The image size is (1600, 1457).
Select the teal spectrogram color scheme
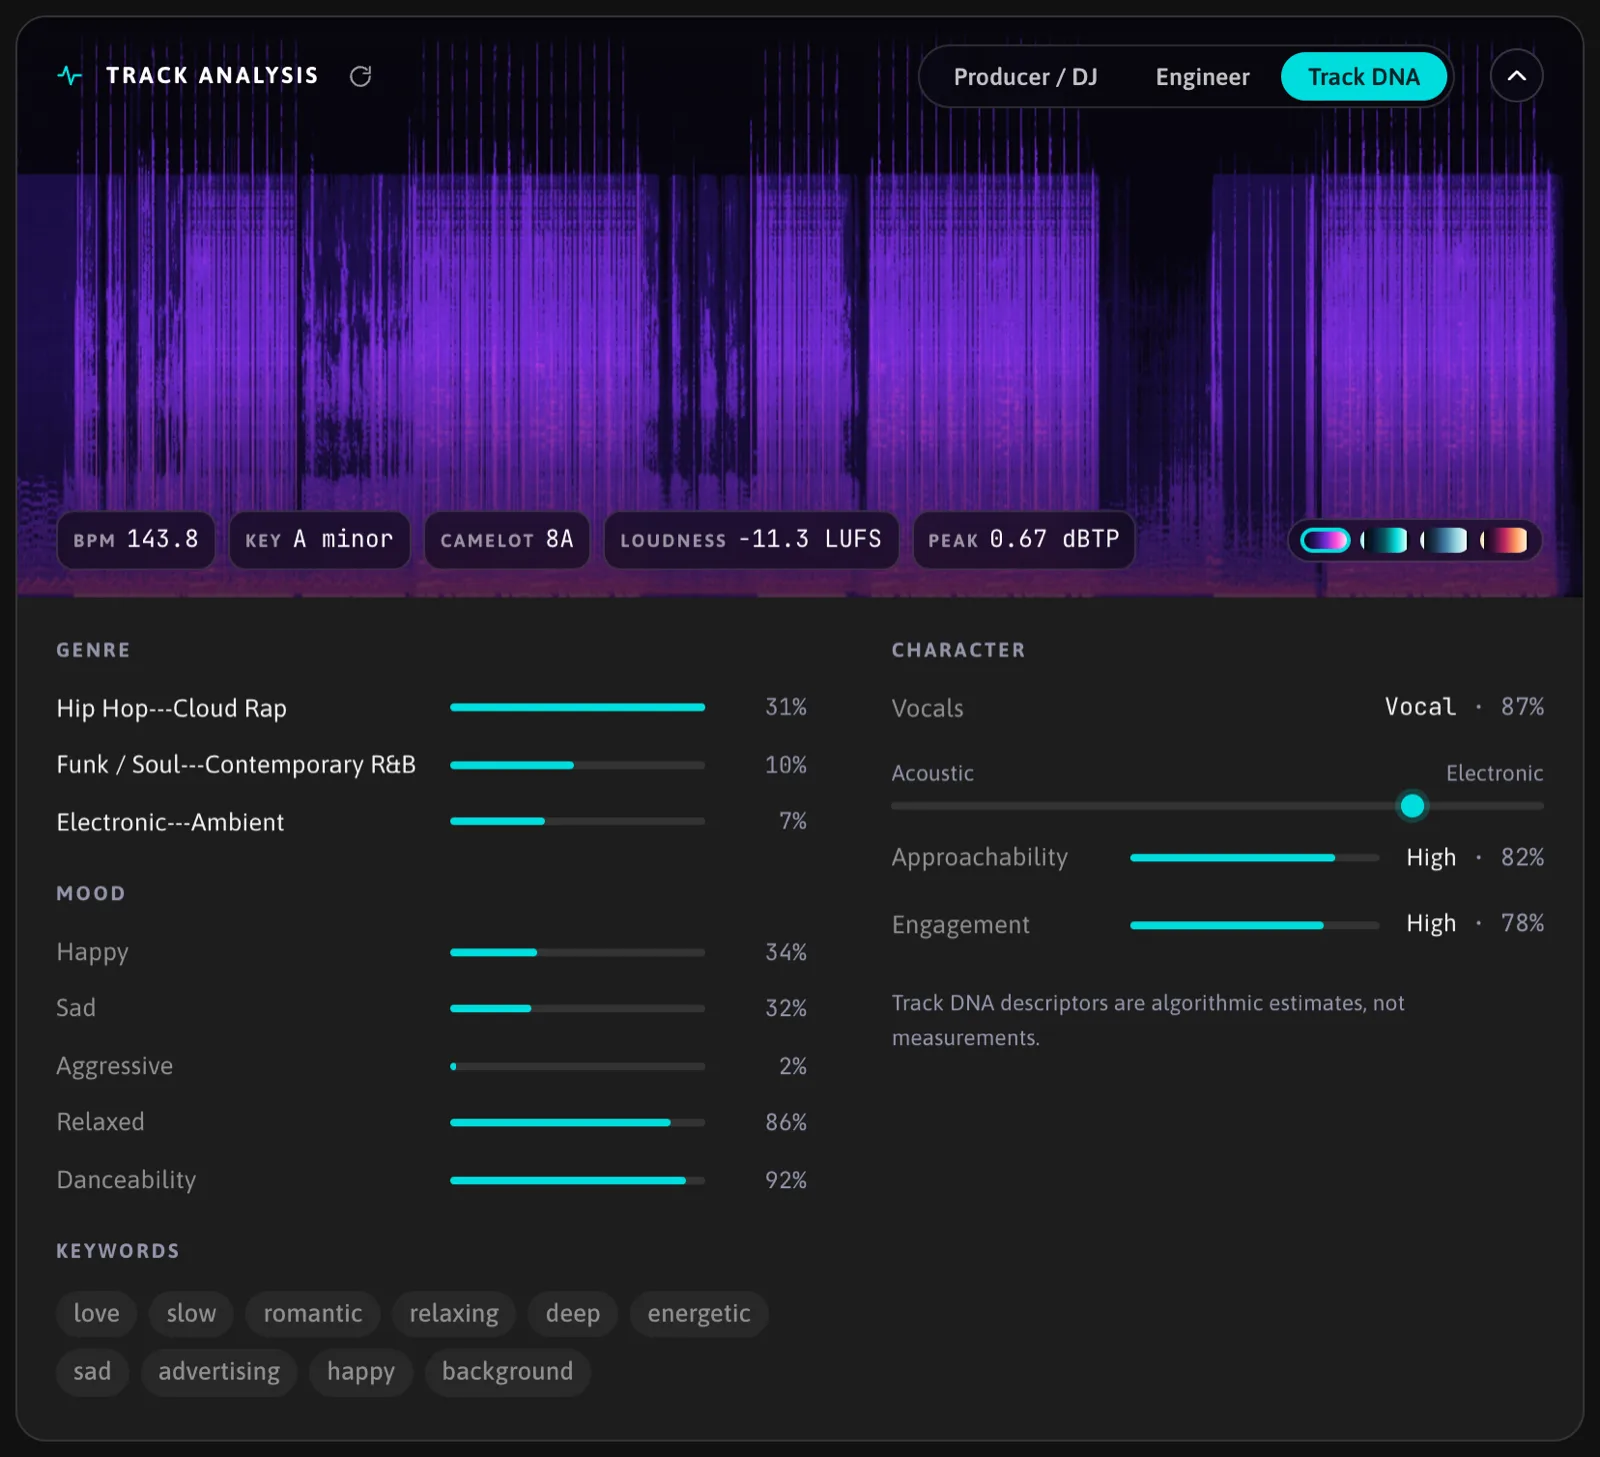pyautogui.click(x=1384, y=540)
